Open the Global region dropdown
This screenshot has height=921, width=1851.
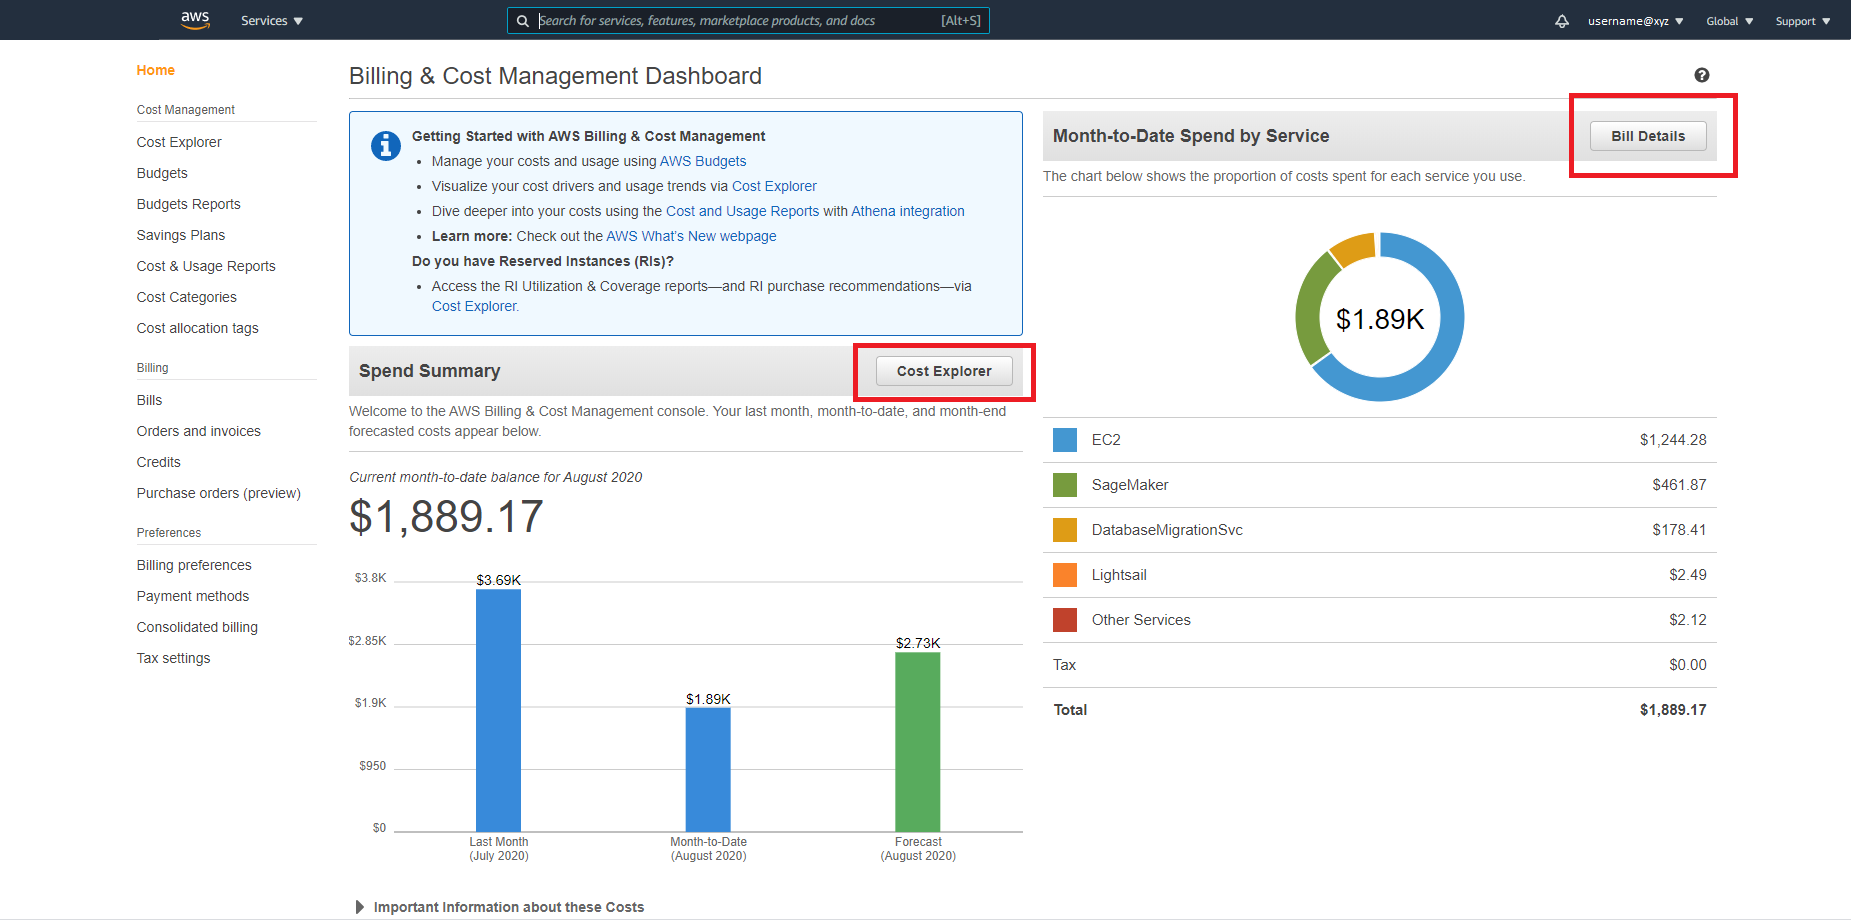click(x=1729, y=21)
